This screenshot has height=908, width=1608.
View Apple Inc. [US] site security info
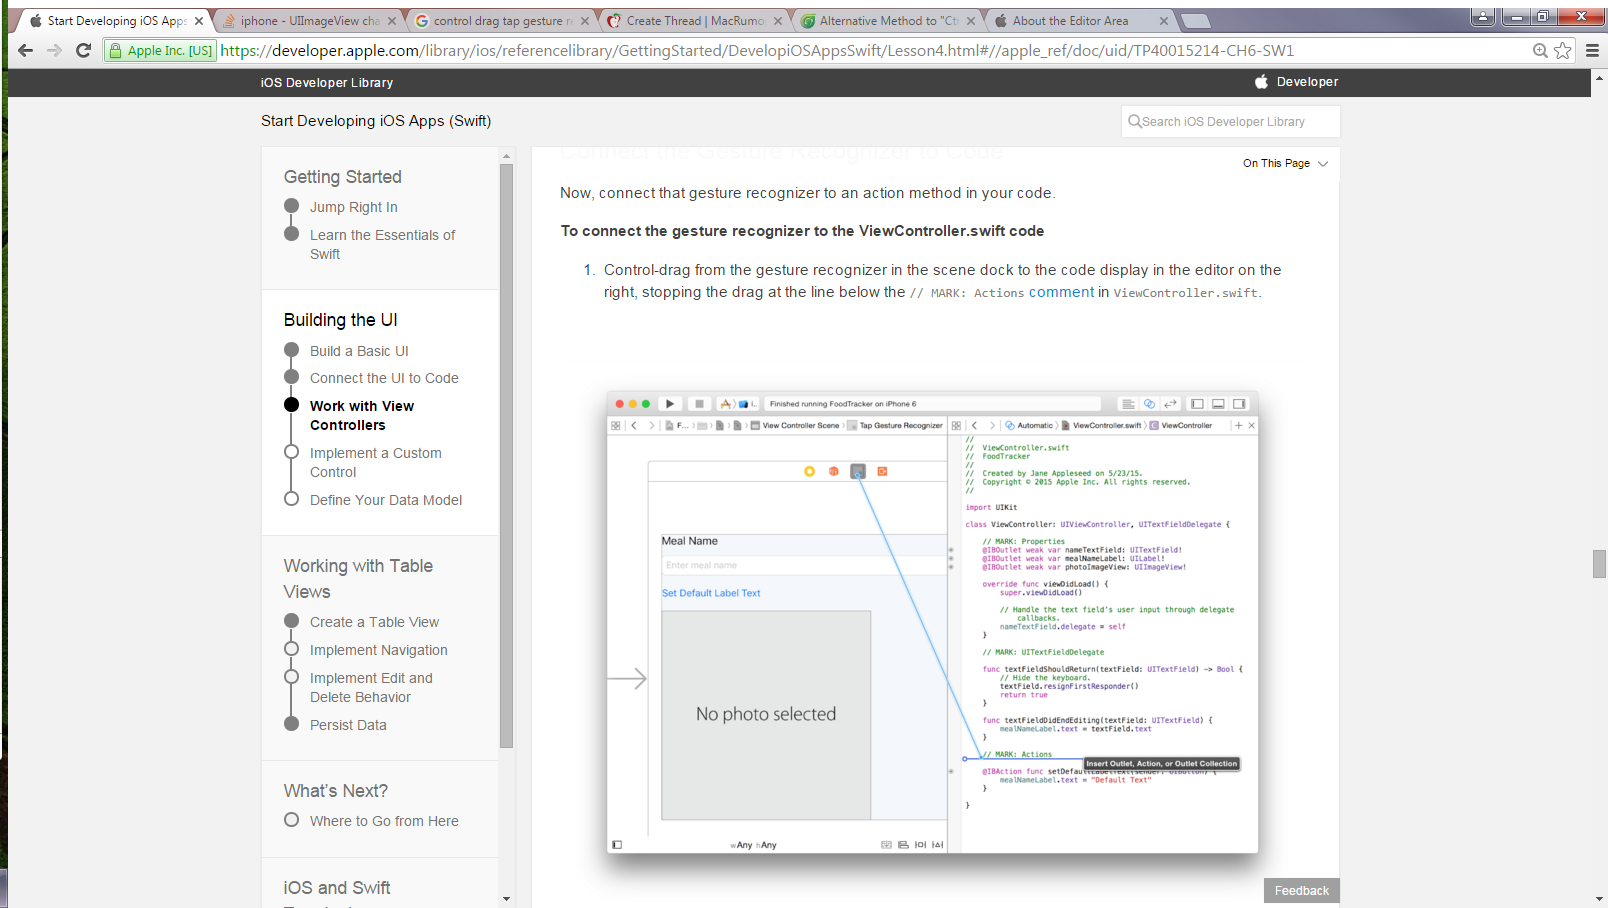point(160,51)
